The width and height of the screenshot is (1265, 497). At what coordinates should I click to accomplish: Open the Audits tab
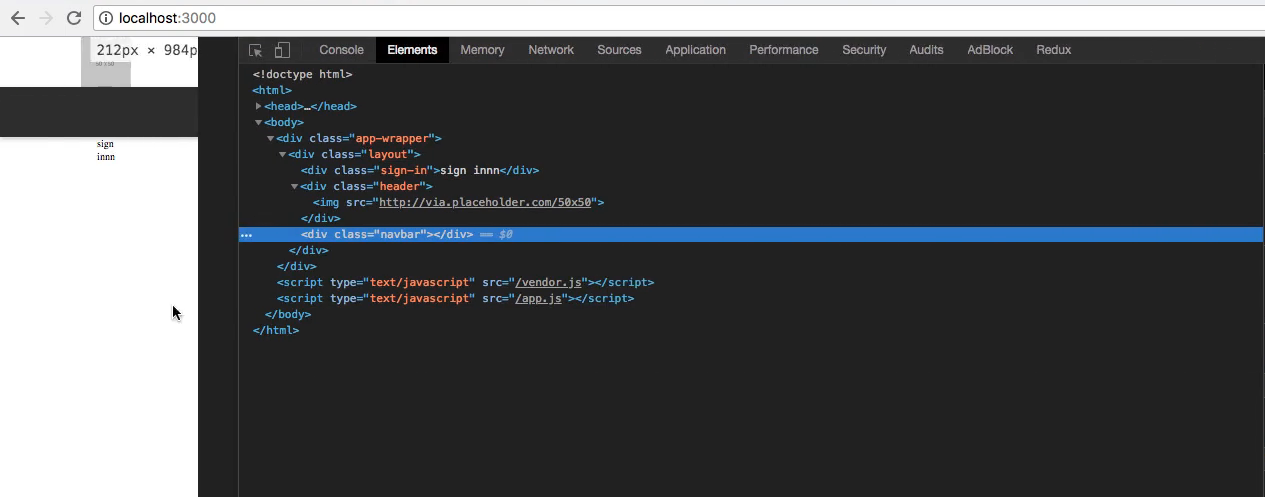pyautogui.click(x=926, y=50)
